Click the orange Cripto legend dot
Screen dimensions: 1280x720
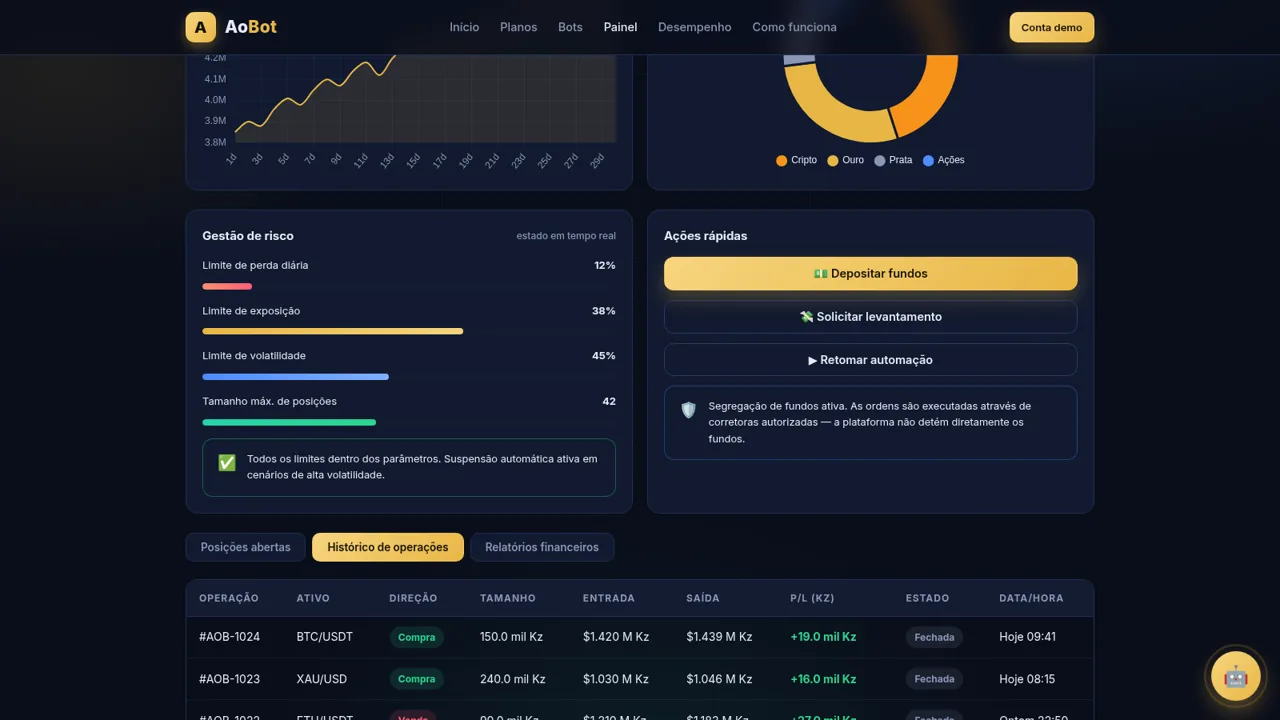coord(782,161)
